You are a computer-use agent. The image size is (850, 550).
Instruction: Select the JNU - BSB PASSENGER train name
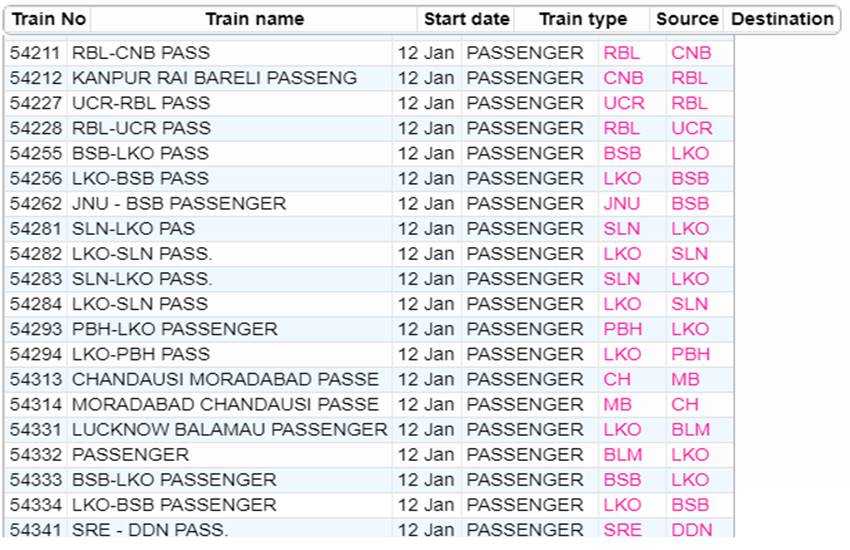pos(179,204)
